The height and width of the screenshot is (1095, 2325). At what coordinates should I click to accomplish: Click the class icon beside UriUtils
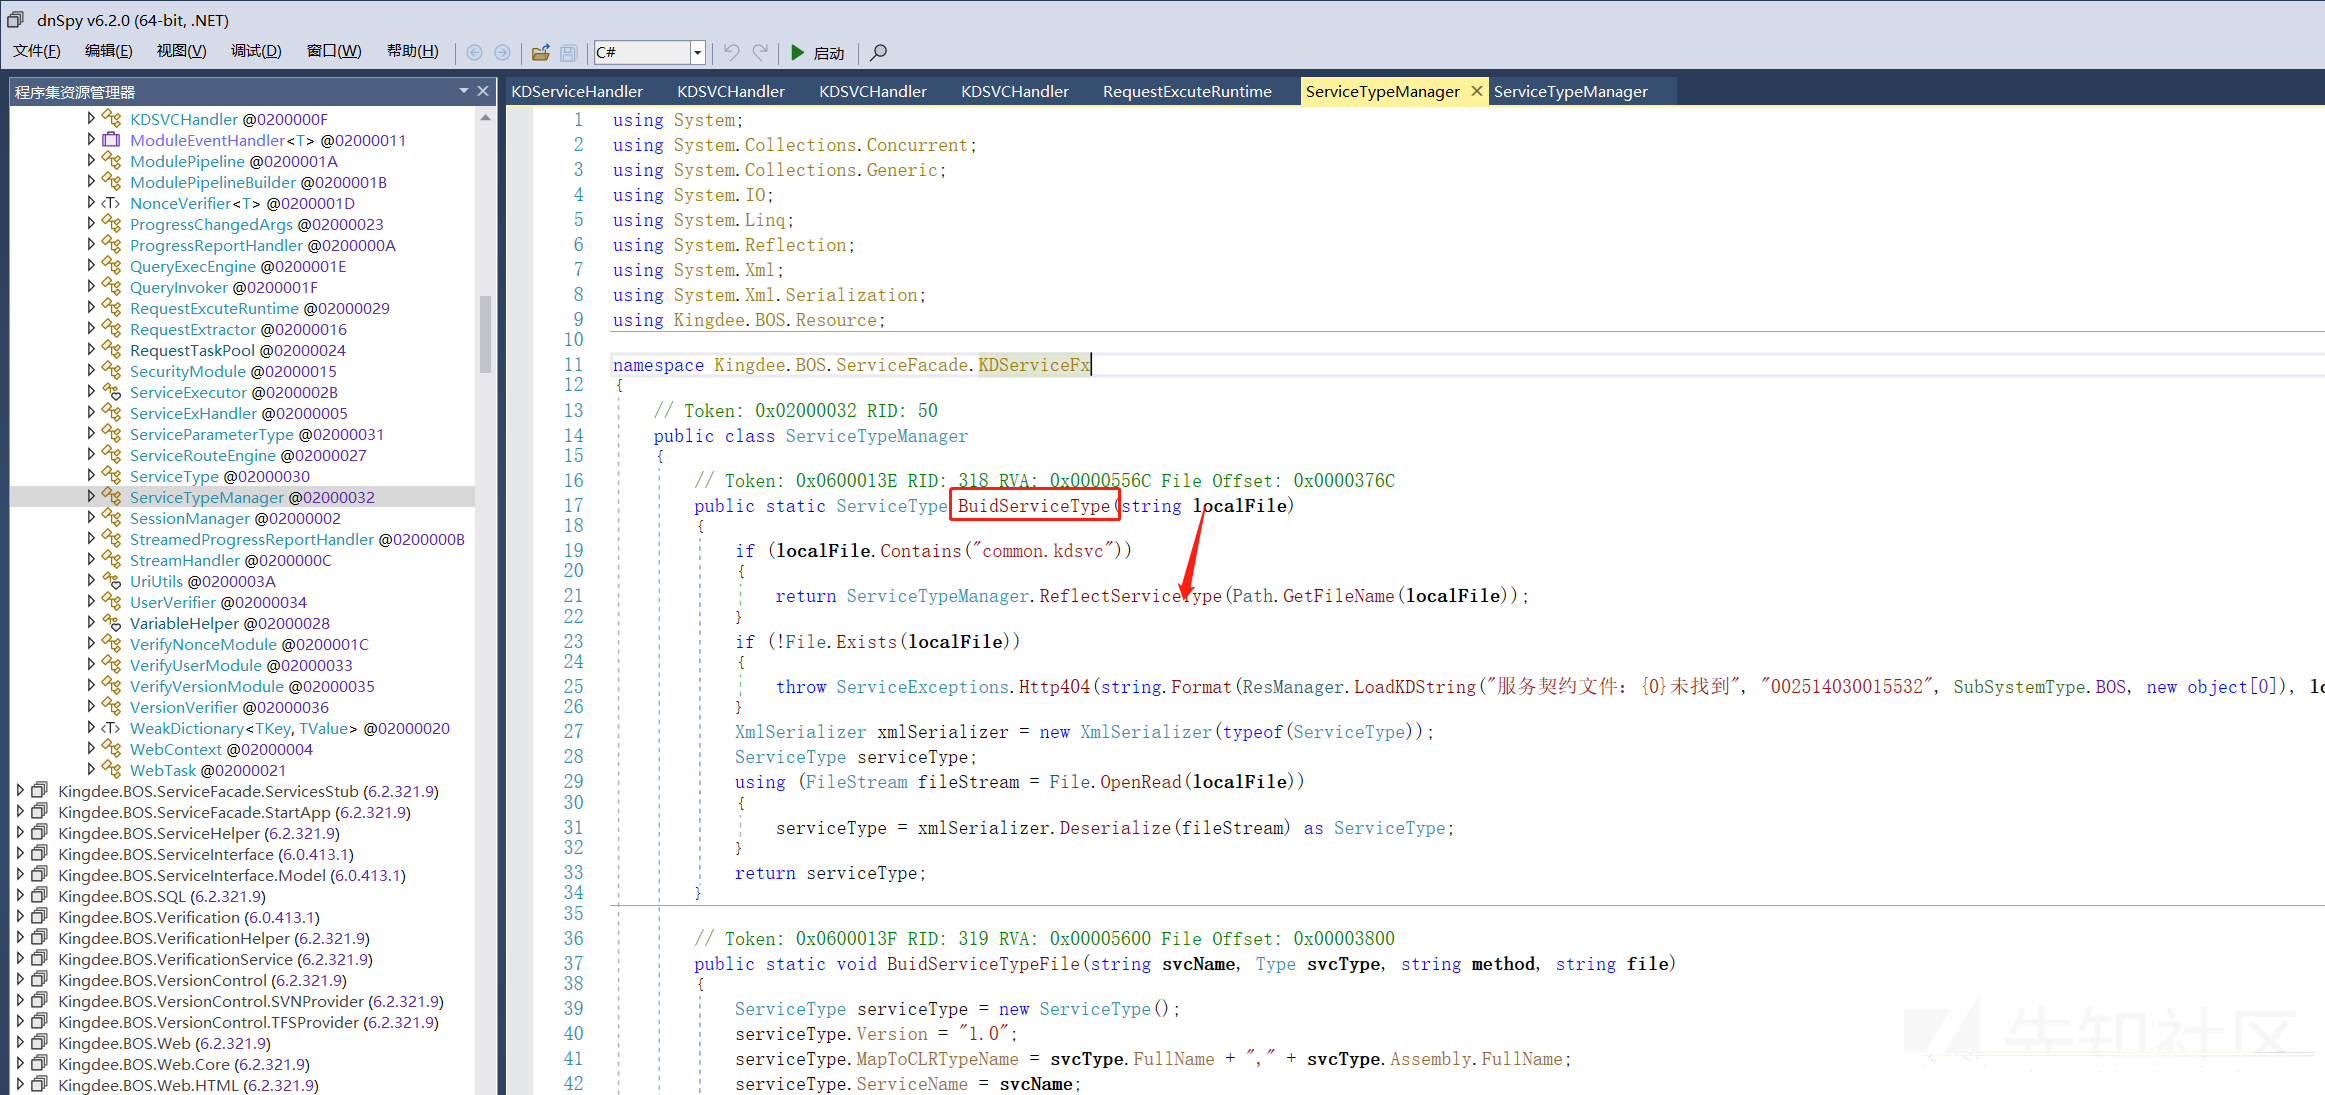coord(111,581)
